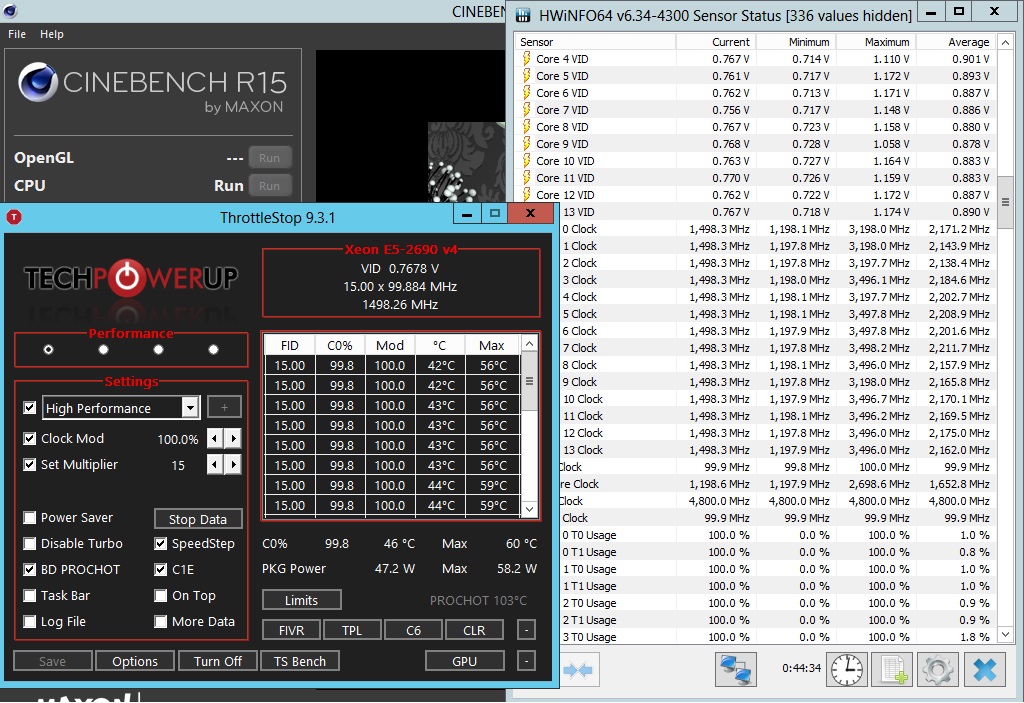The height and width of the screenshot is (703, 1024).
Task: Decrease Clock Mod with left arrow
Action: pyautogui.click(x=215, y=438)
